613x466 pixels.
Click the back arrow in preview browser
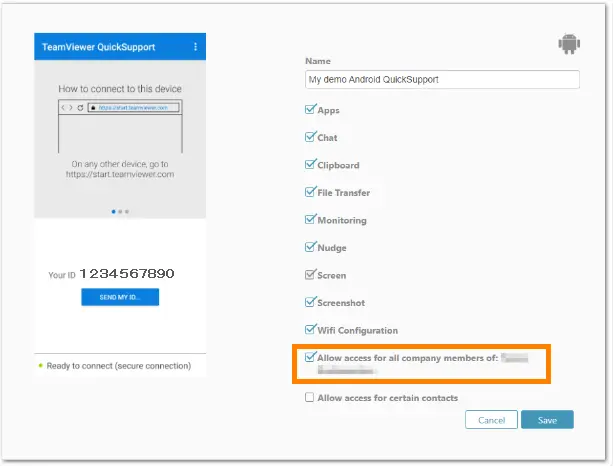[63, 108]
